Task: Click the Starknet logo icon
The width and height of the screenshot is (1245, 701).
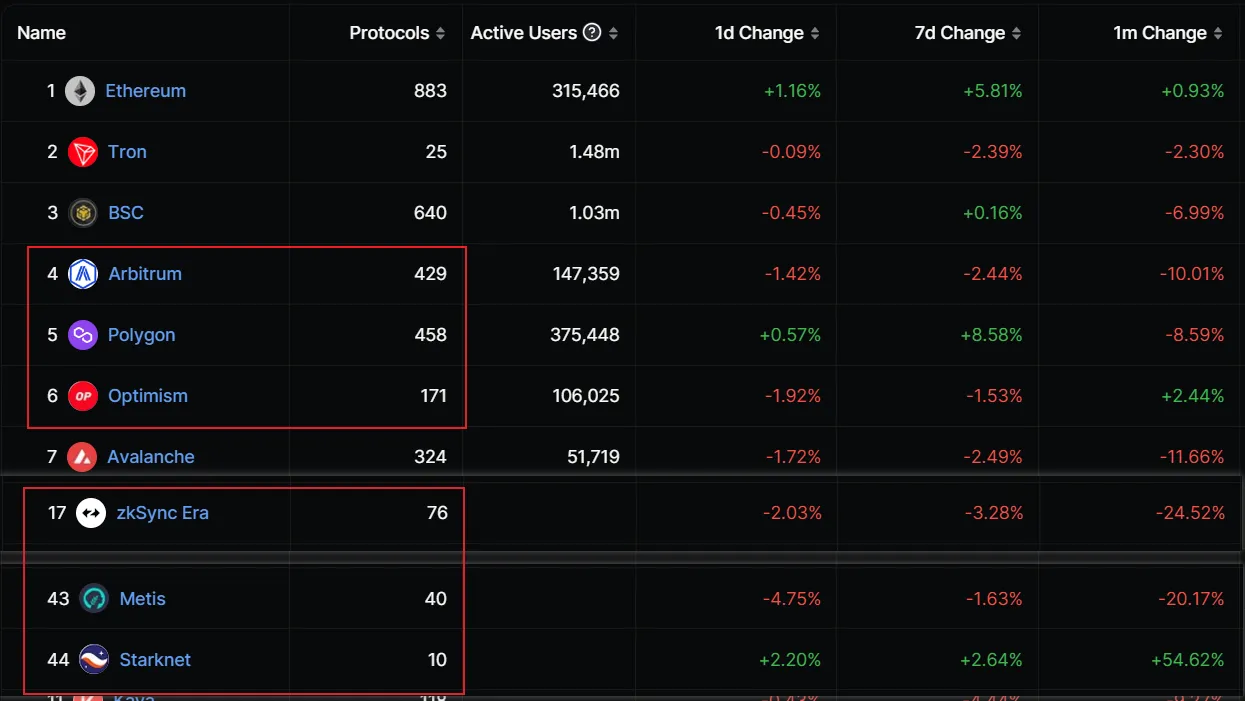Action: (x=94, y=660)
